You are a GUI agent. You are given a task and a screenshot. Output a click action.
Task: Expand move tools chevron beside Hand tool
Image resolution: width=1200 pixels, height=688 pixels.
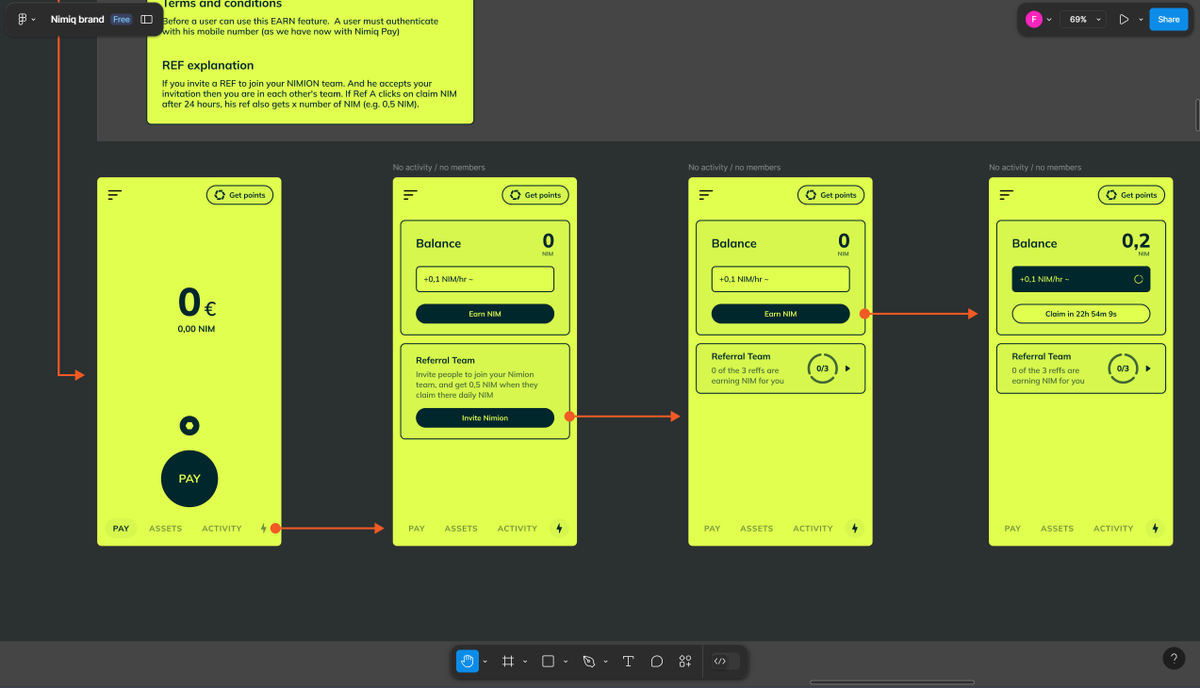(x=485, y=662)
